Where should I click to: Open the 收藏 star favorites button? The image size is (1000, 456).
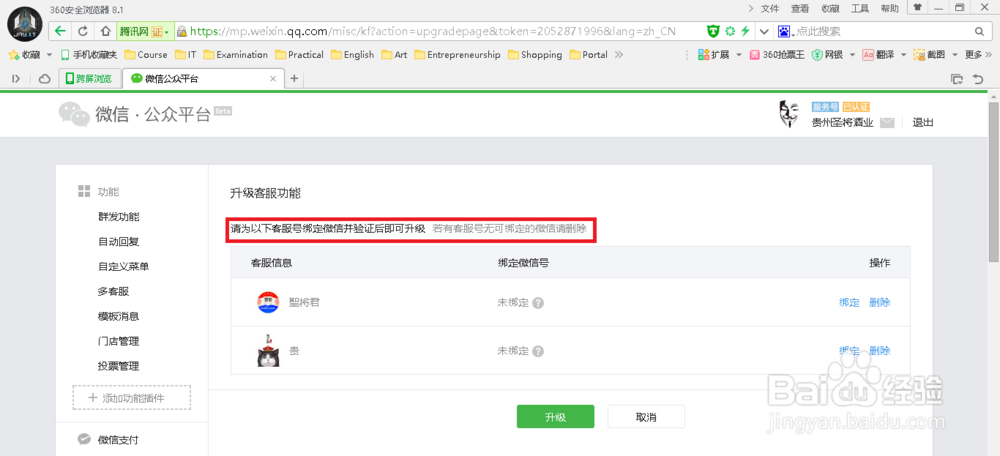click(x=24, y=55)
